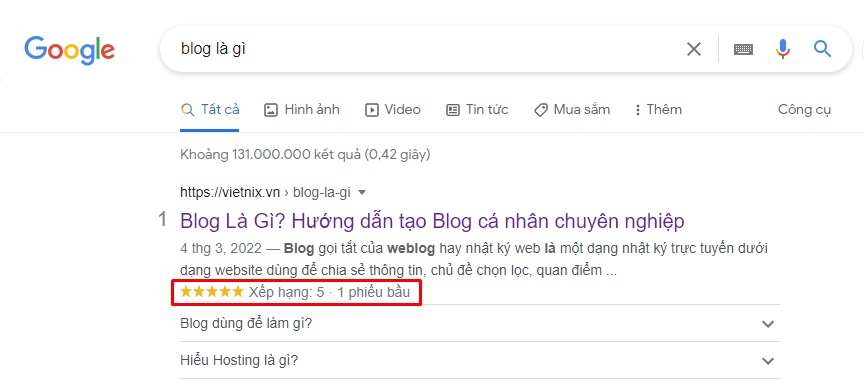Click the '1 phiếu bầu' vote count

[374, 292]
